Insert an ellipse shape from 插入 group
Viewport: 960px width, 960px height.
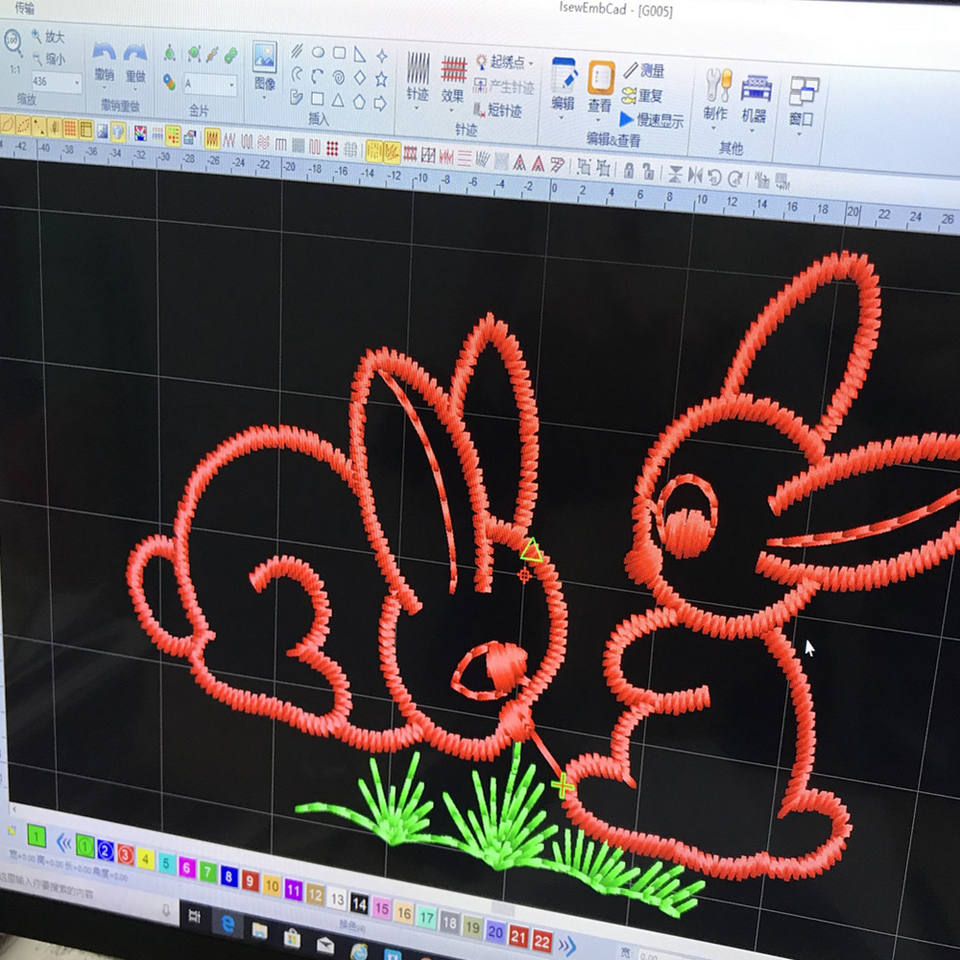pos(318,52)
